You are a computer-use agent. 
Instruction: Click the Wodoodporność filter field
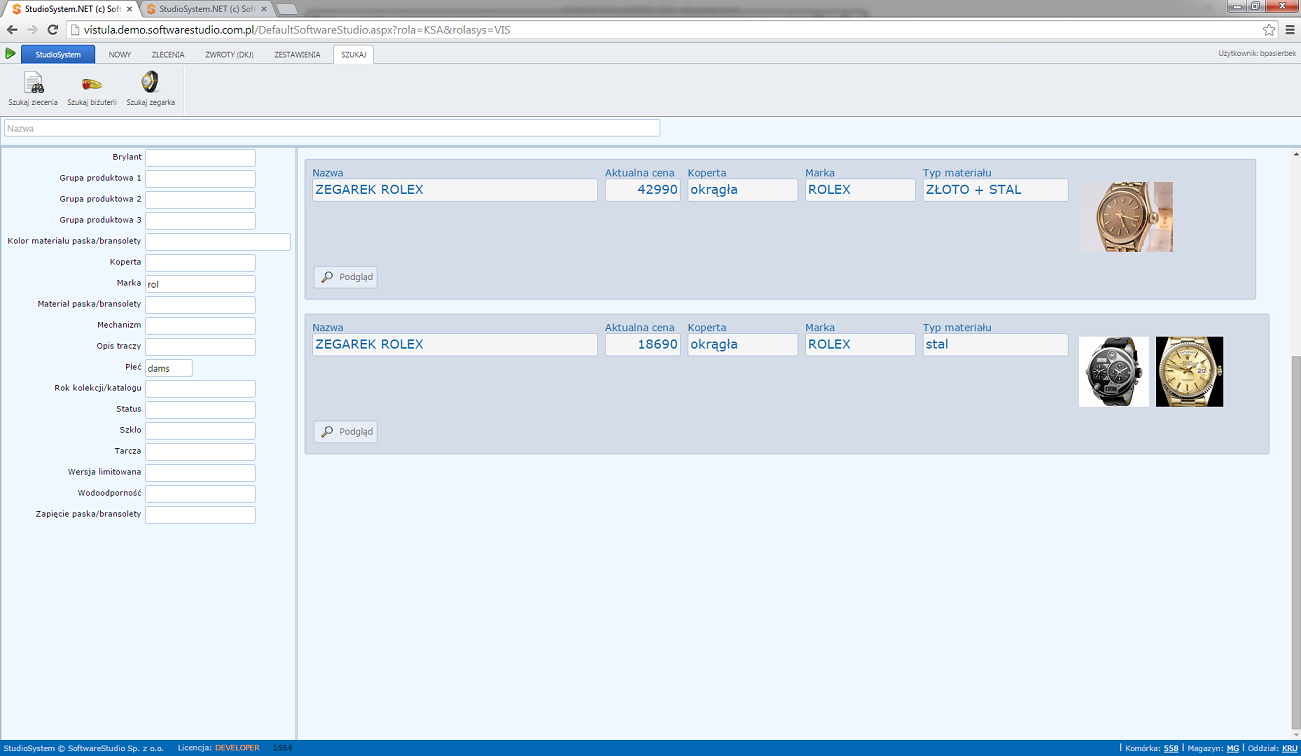tap(200, 494)
